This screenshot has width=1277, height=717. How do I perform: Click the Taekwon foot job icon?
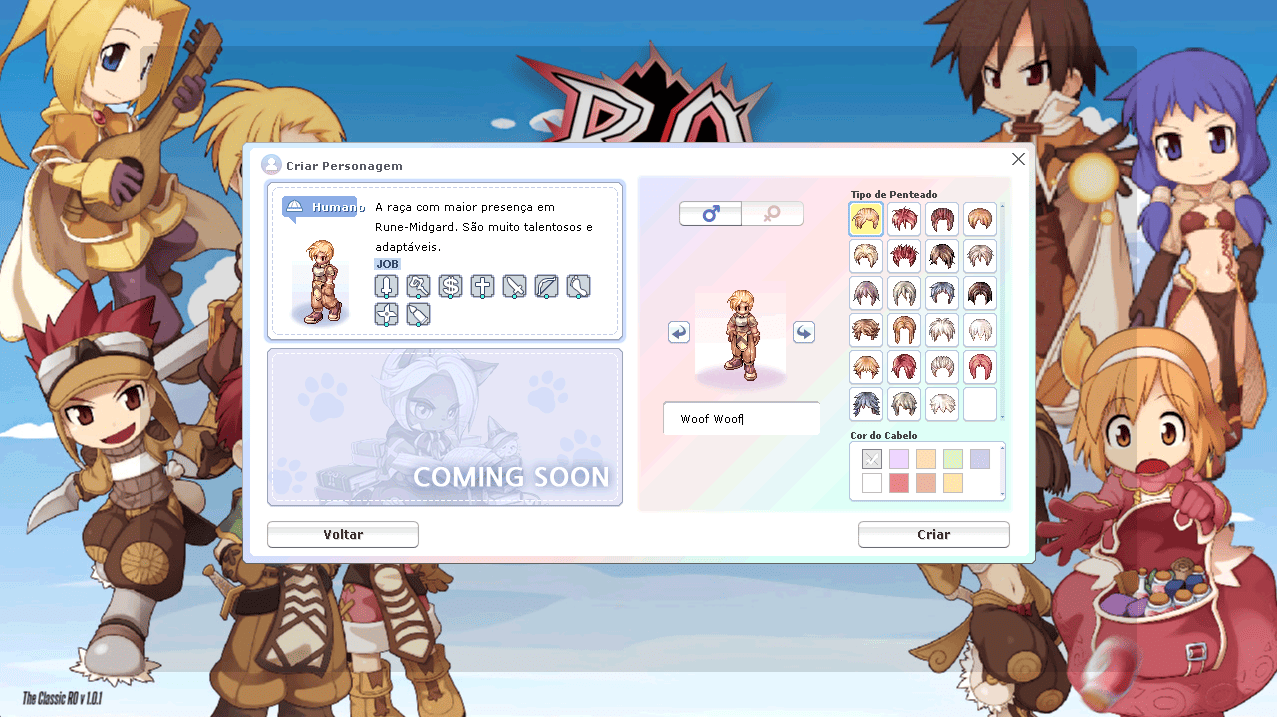(x=579, y=287)
